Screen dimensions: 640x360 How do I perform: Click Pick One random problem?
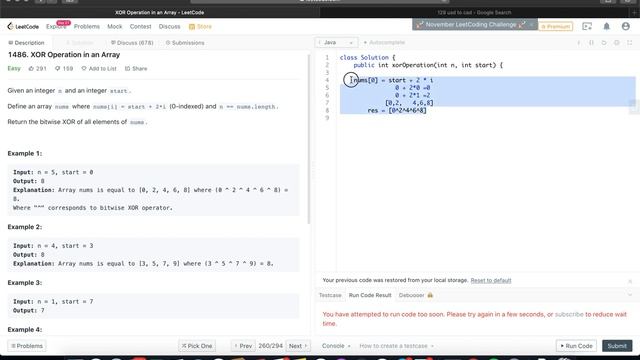(197, 346)
